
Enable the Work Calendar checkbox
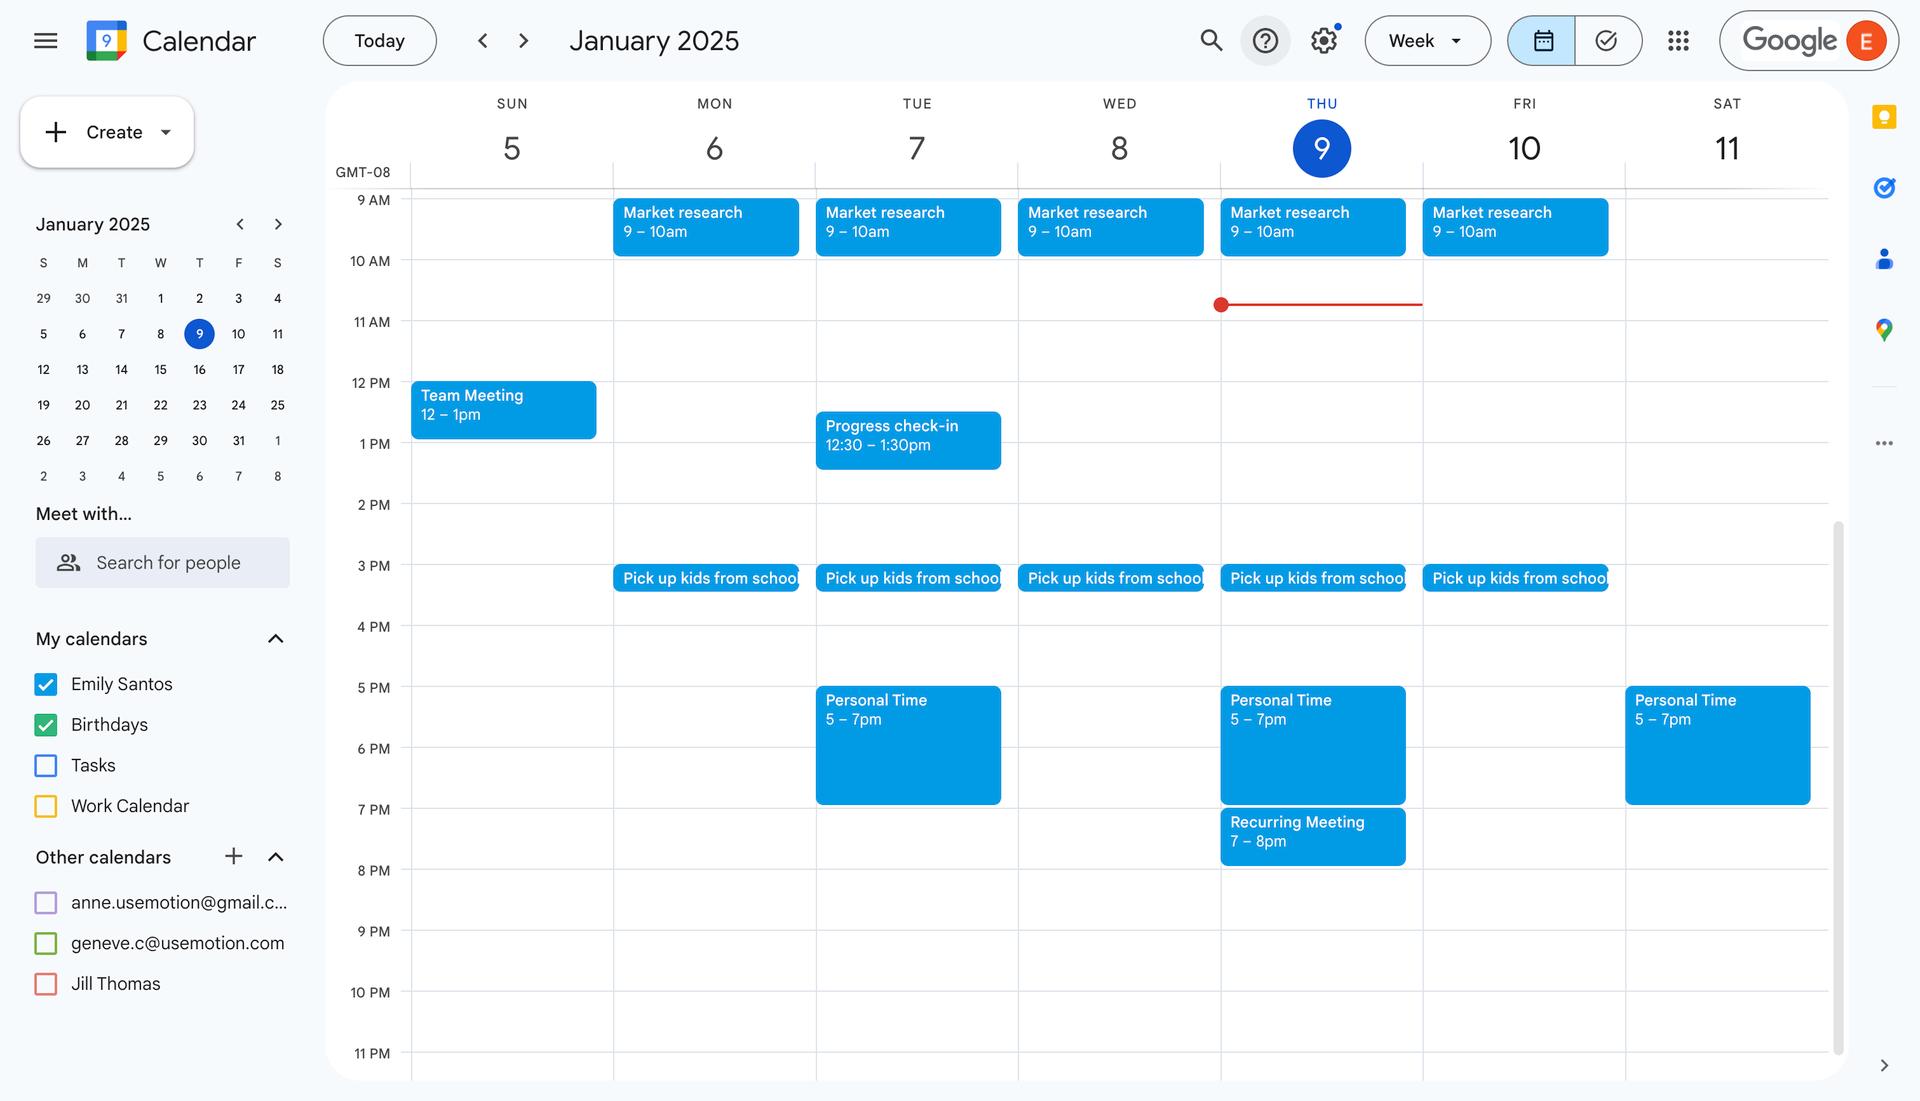(x=45, y=806)
